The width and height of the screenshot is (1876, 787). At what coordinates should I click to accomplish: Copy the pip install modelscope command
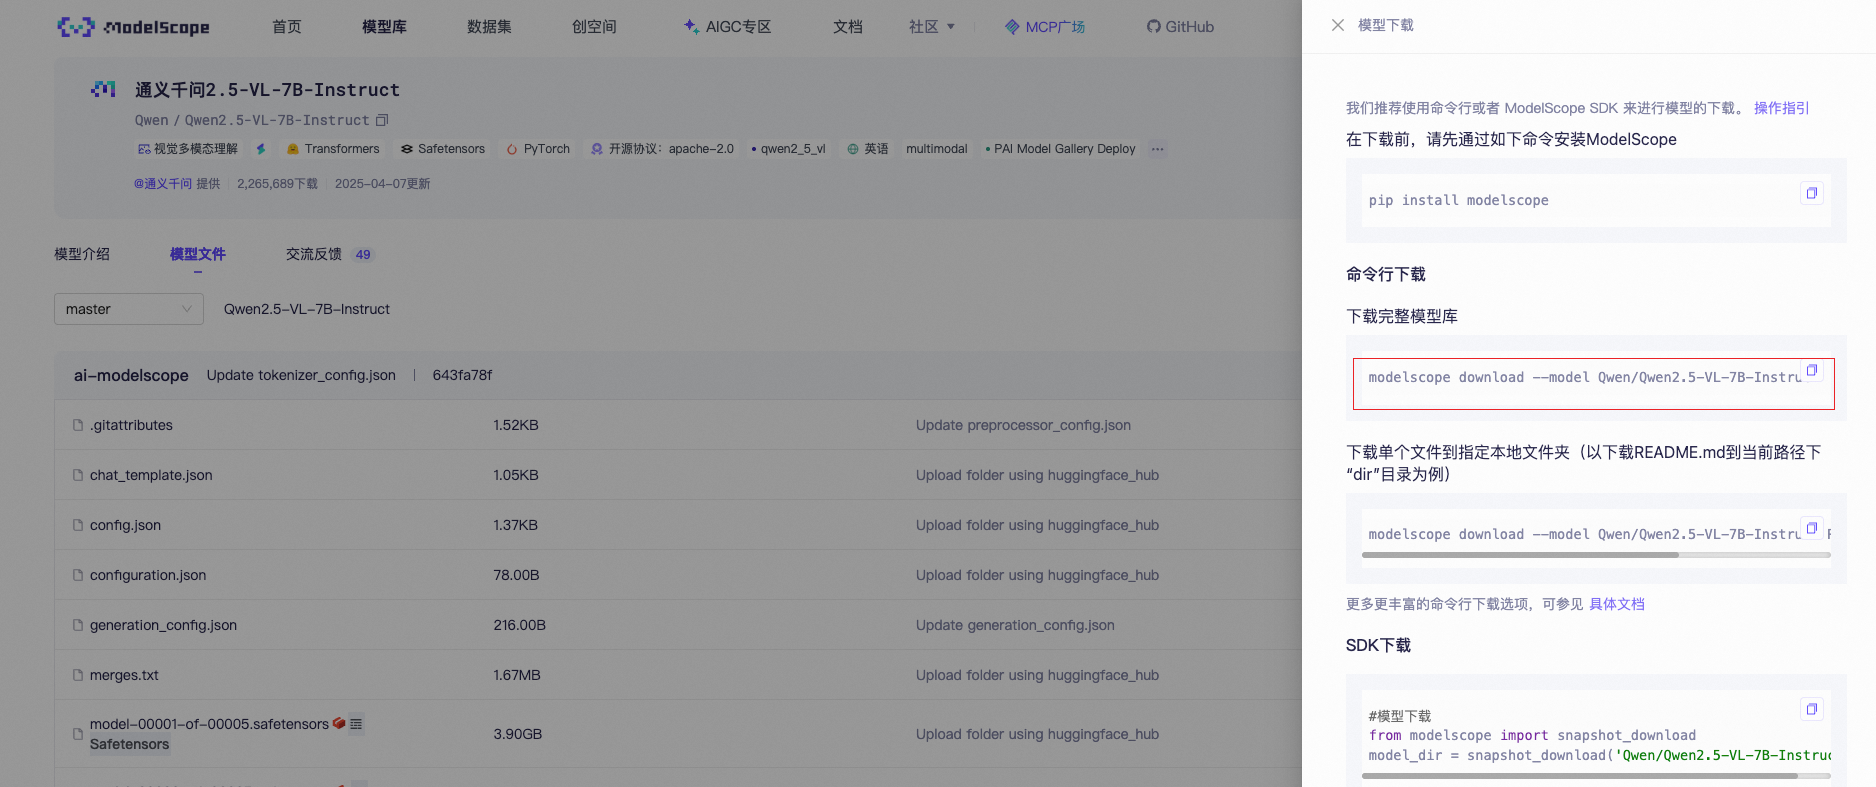pos(1811,193)
